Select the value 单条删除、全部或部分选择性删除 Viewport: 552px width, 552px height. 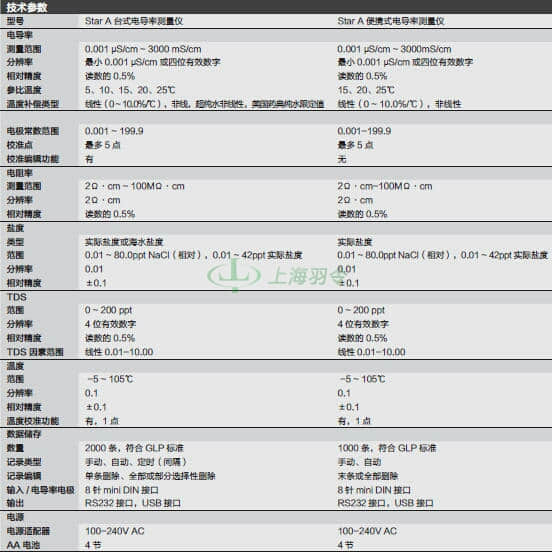tap(150, 476)
